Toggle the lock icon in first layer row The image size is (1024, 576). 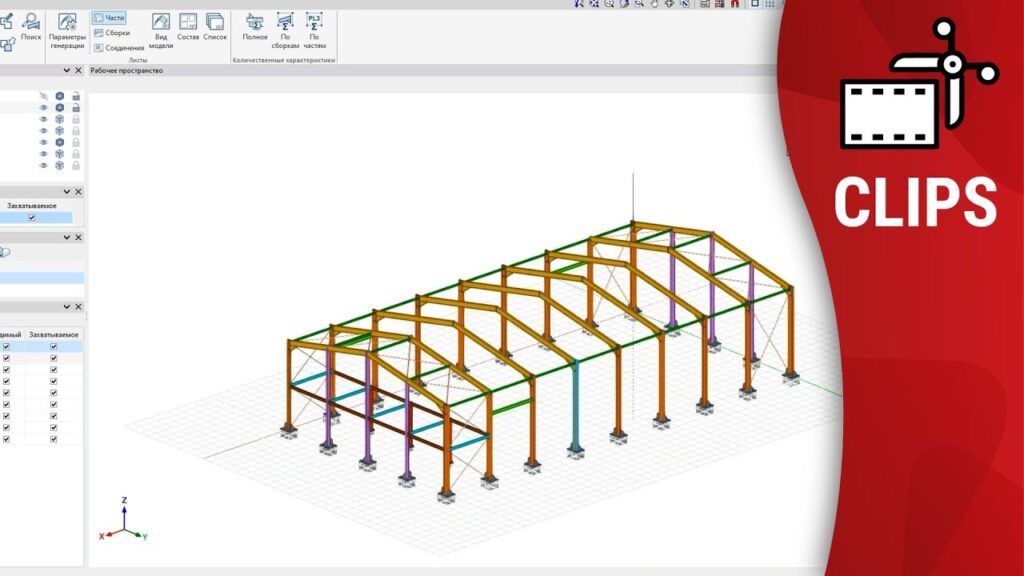click(76, 96)
